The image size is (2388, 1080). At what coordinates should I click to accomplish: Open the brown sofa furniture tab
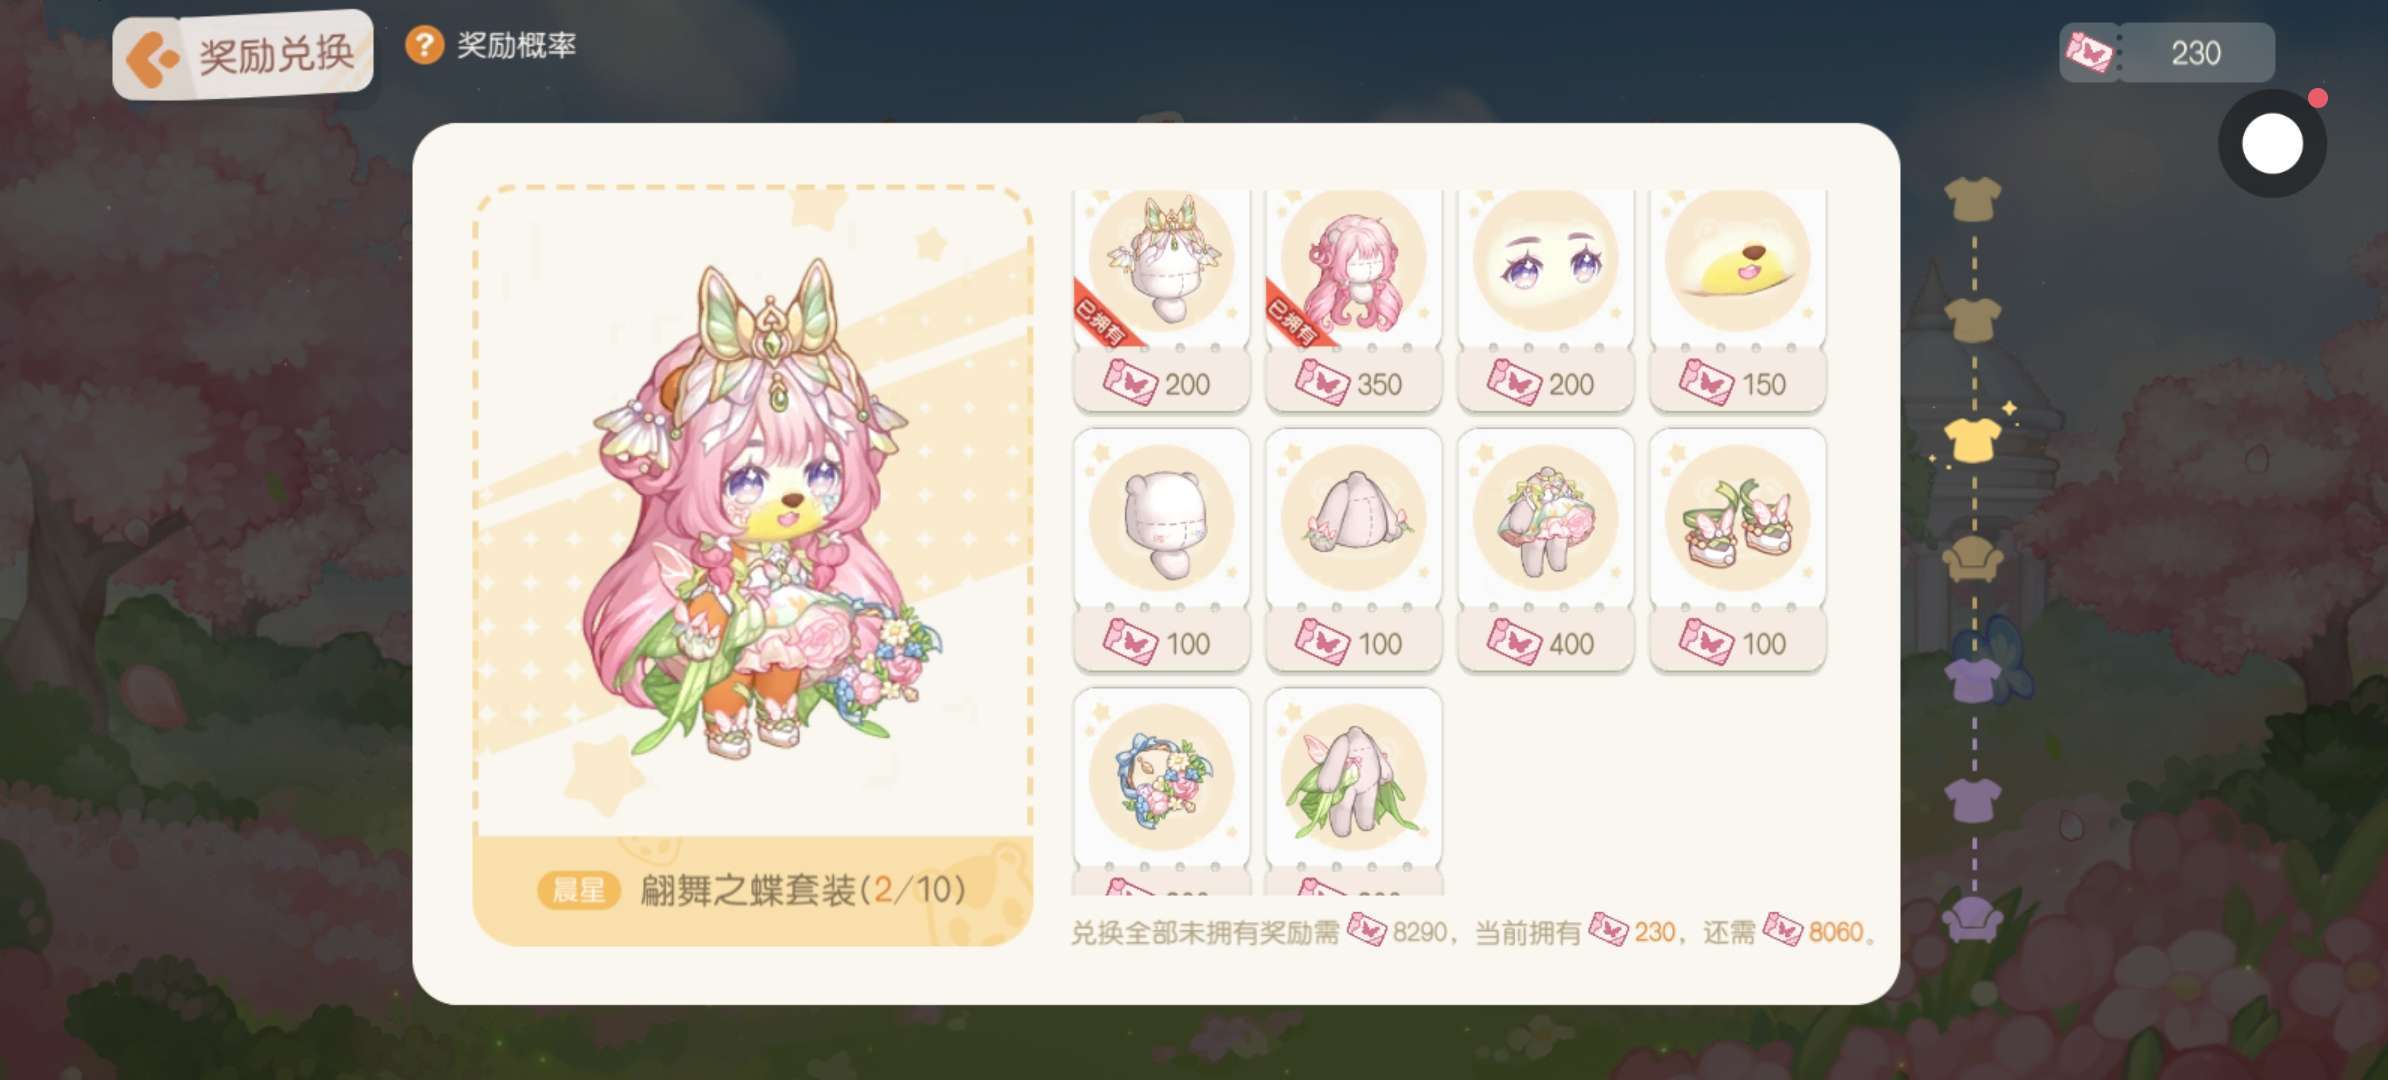(1973, 559)
